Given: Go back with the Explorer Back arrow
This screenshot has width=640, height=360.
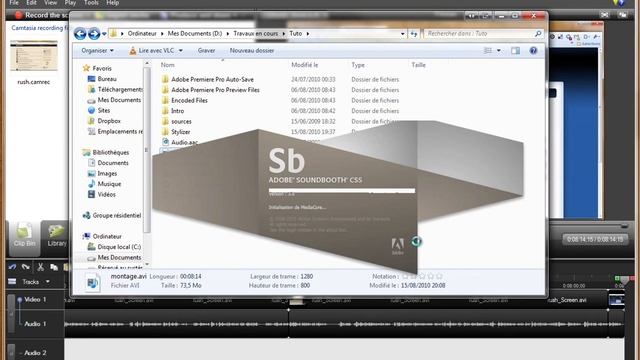Looking at the screenshot, I should [80, 33].
